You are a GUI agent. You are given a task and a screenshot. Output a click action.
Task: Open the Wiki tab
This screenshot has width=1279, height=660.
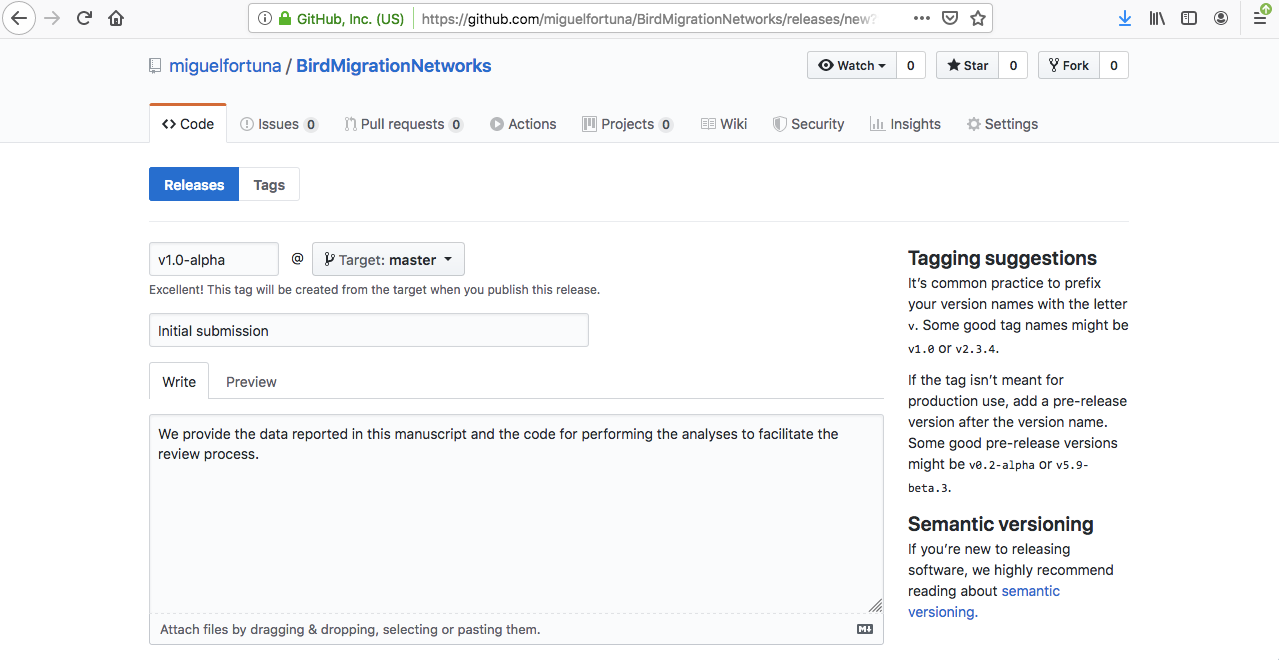click(x=724, y=124)
